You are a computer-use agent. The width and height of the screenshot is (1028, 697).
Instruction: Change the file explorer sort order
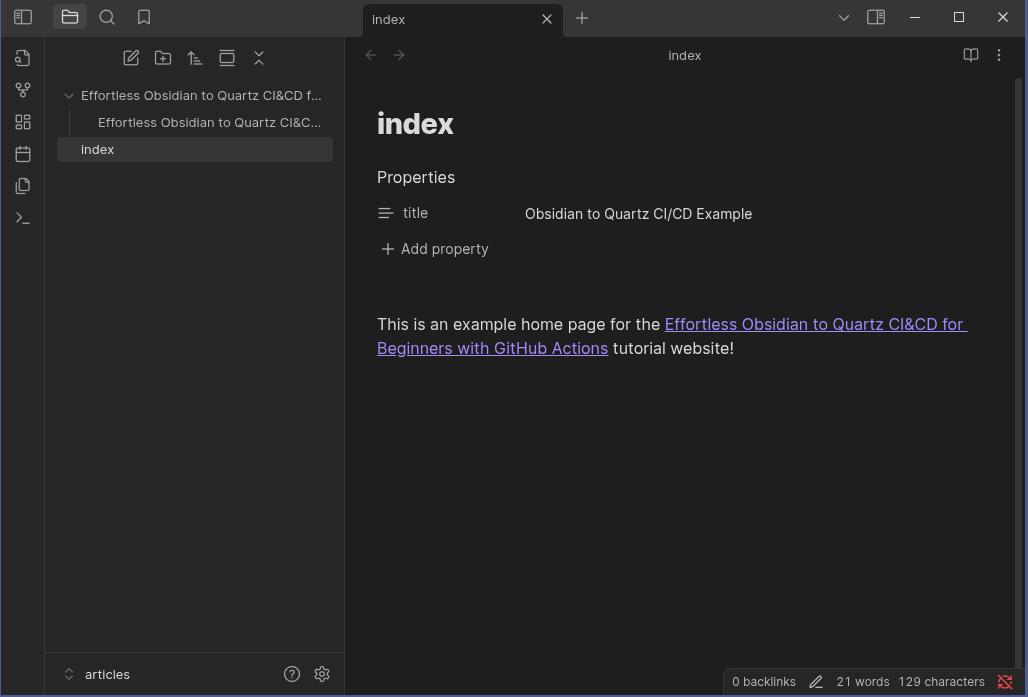[x=195, y=58]
